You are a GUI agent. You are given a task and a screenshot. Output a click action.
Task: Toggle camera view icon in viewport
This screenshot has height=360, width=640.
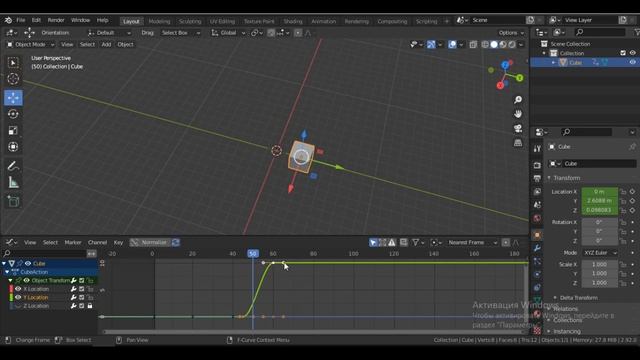point(518,128)
